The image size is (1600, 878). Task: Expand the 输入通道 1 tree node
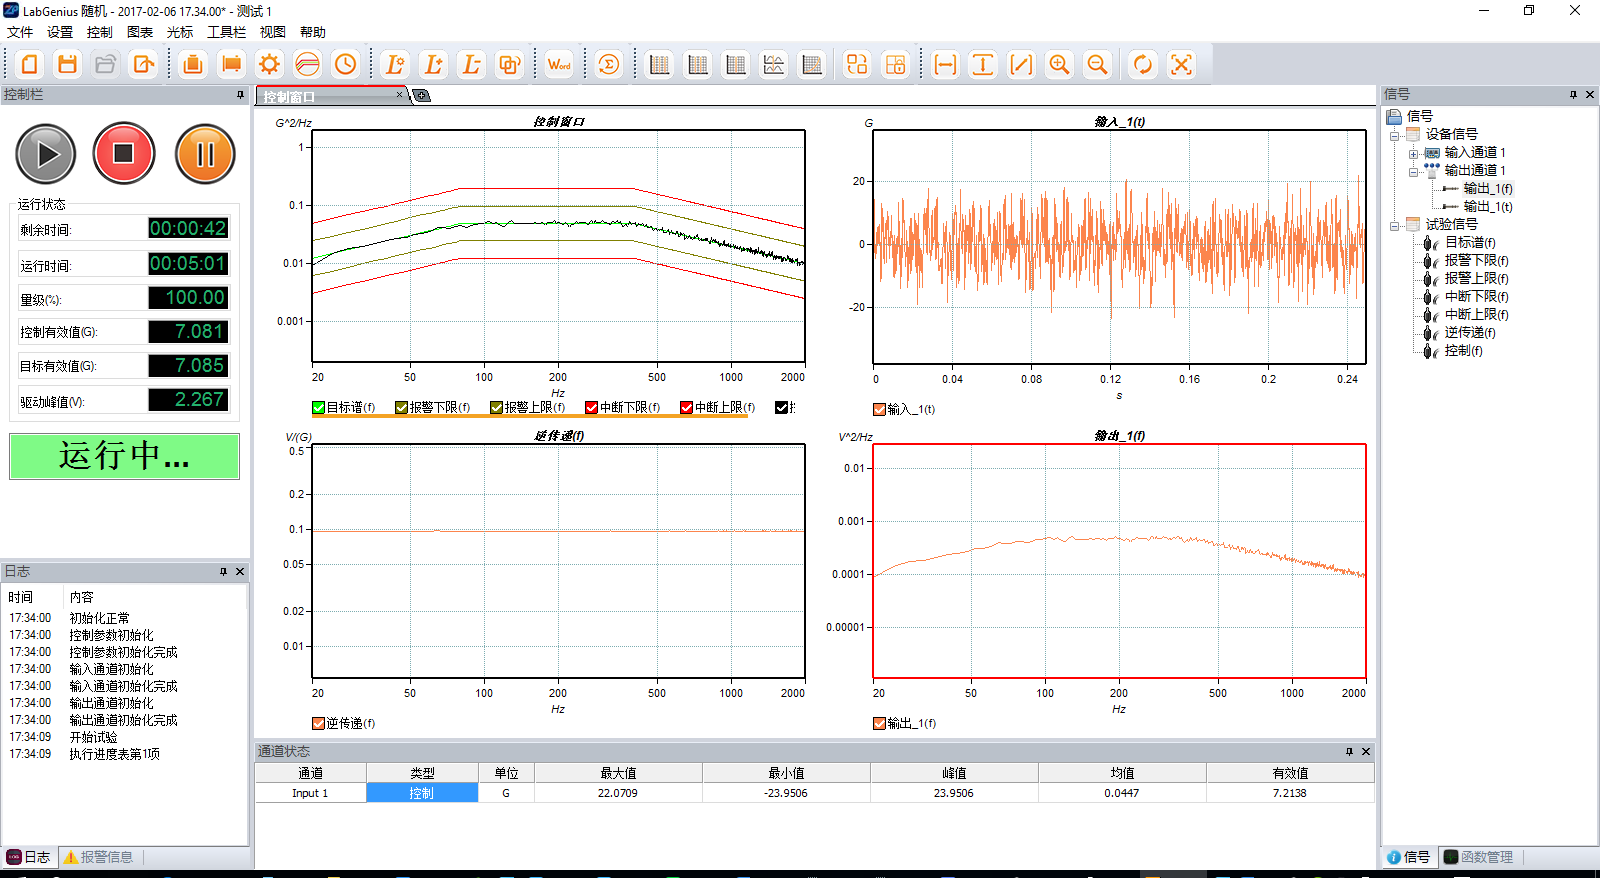point(1413,154)
